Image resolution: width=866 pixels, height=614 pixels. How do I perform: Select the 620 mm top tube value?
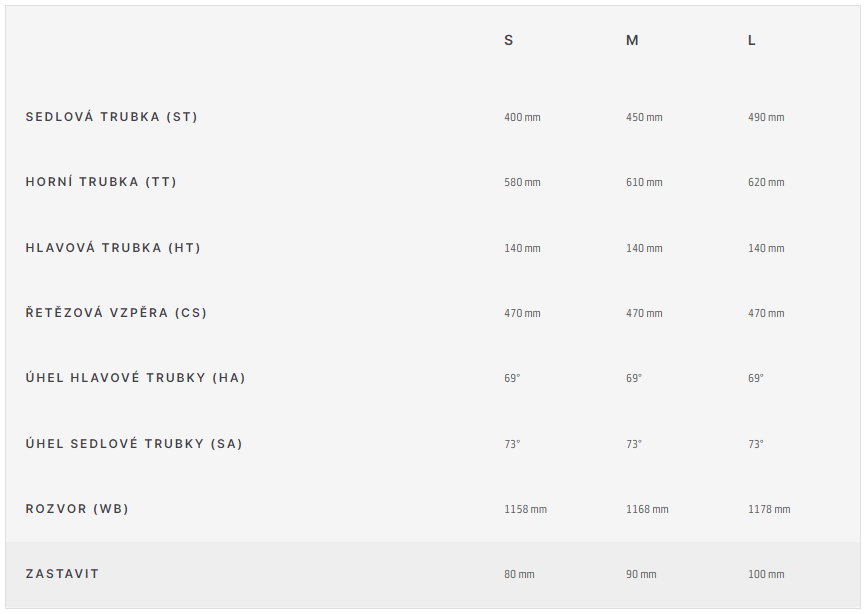(766, 182)
